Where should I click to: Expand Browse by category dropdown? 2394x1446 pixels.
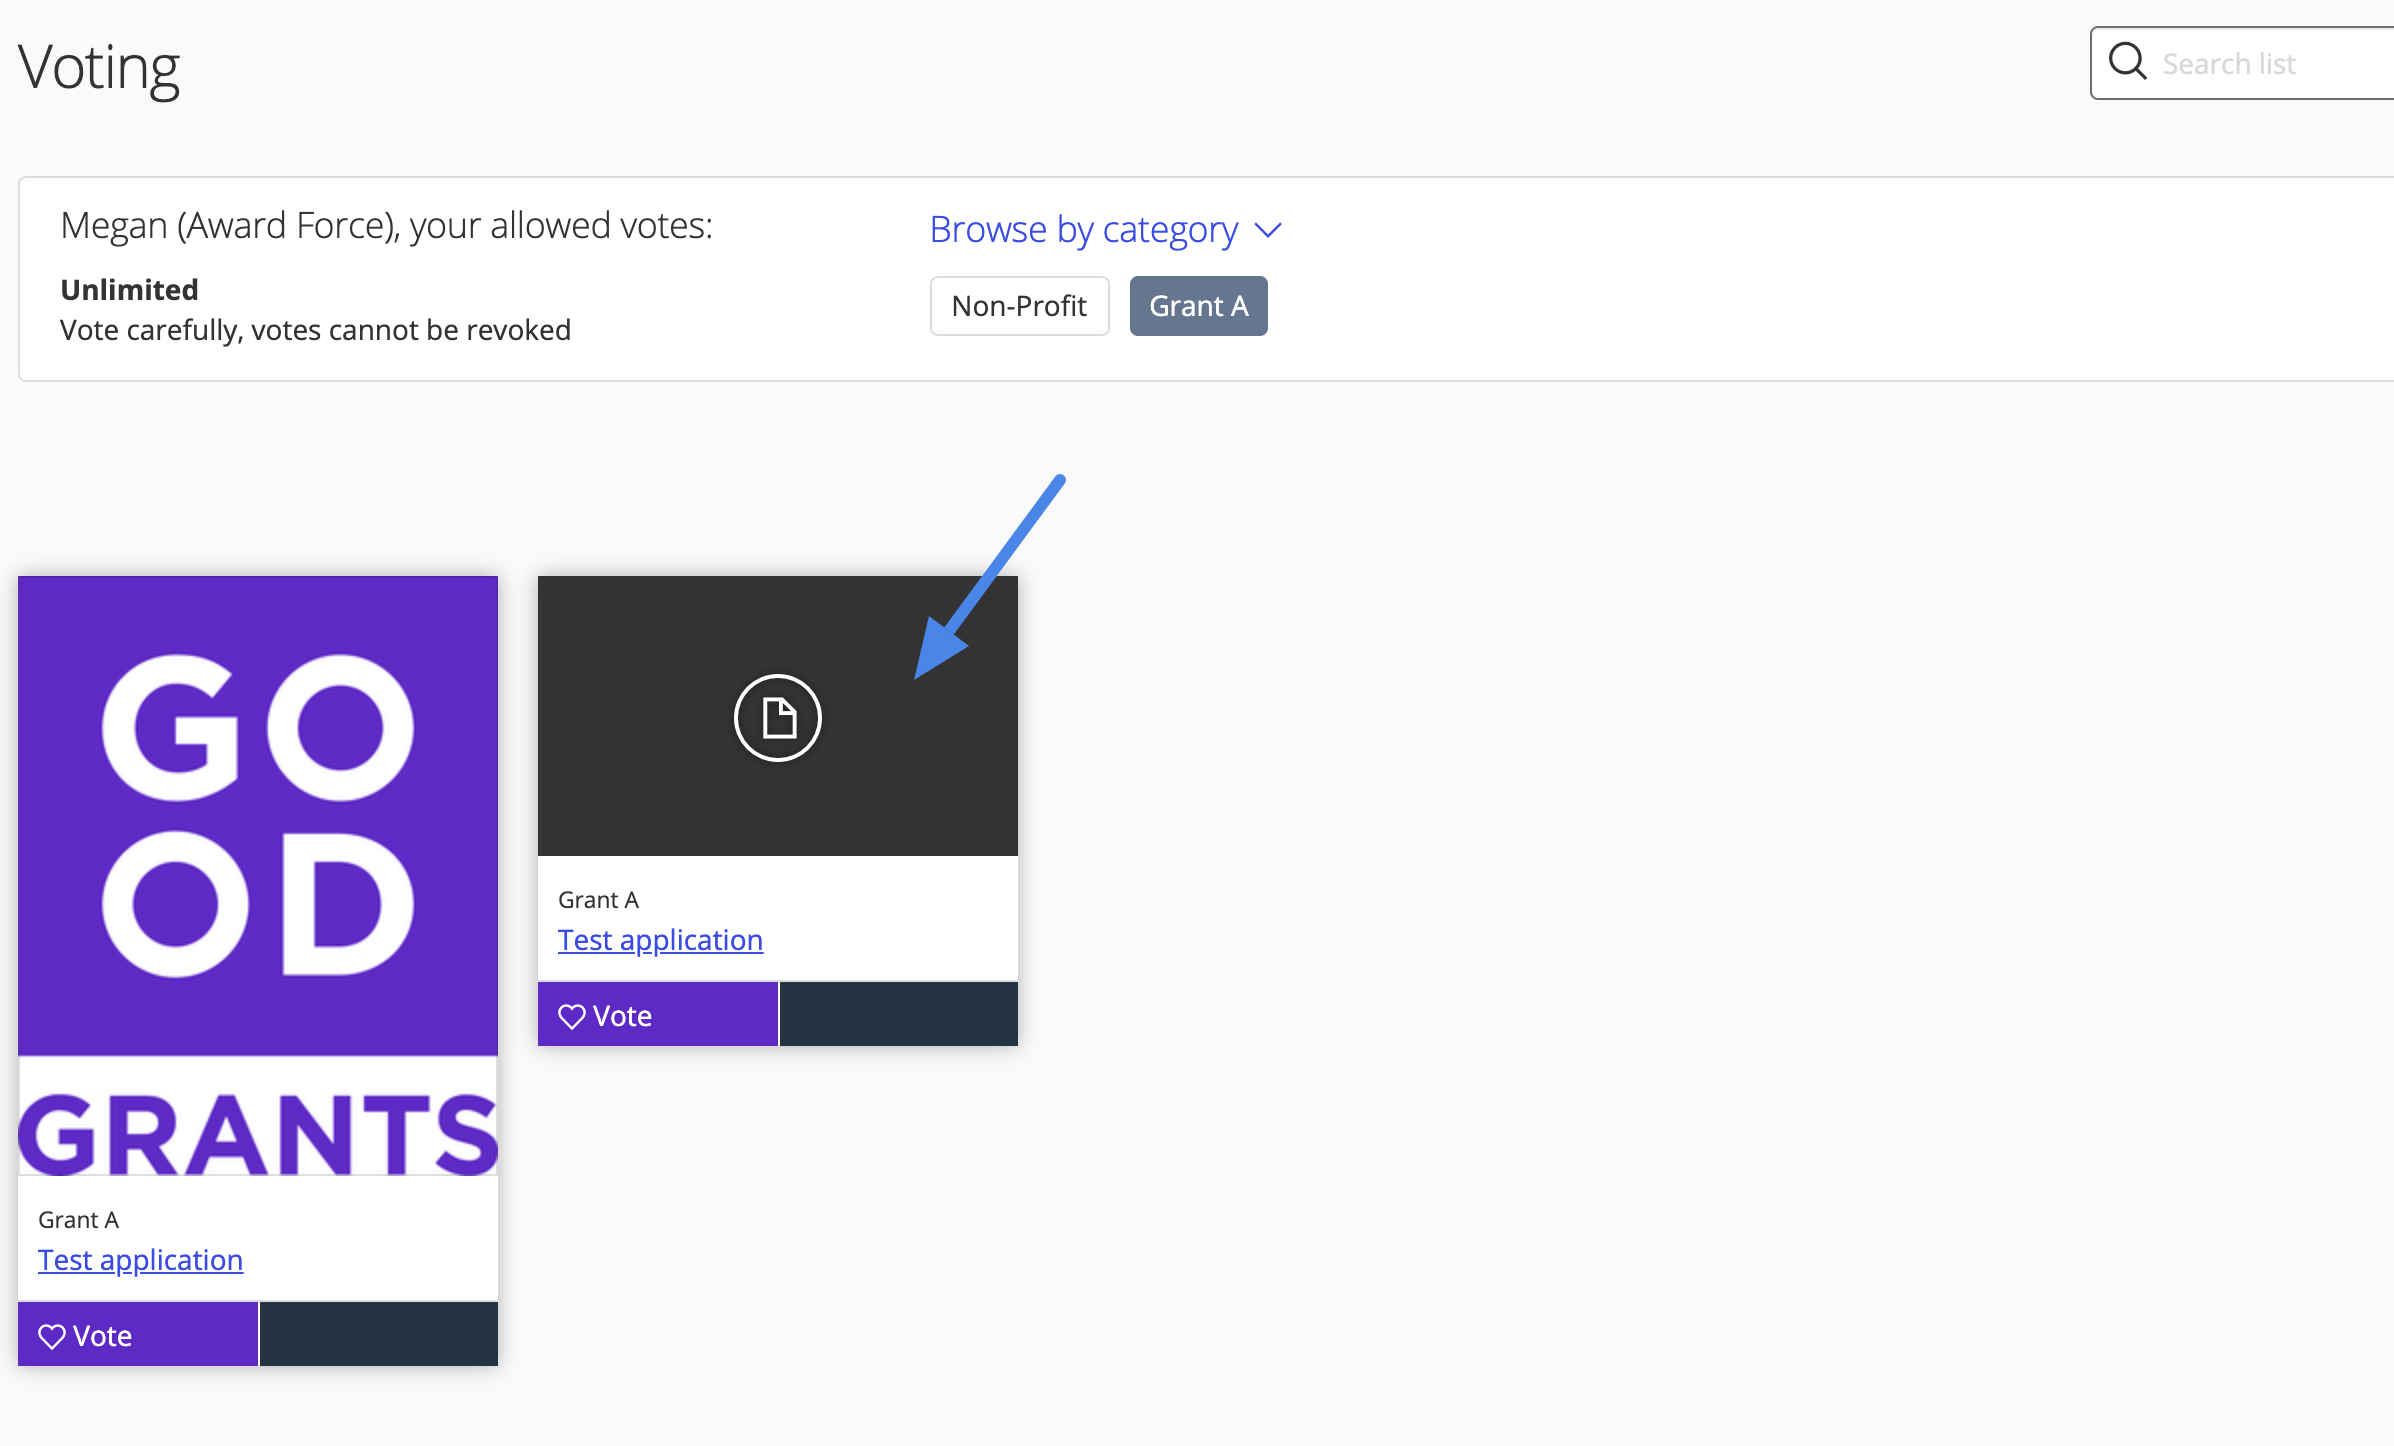click(x=1106, y=229)
